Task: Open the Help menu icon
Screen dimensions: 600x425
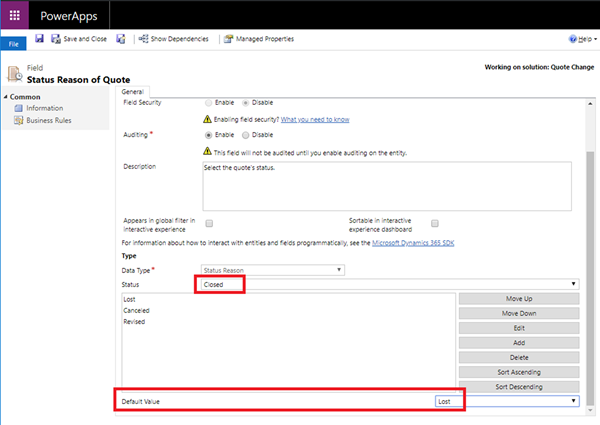Action: pyautogui.click(x=571, y=39)
